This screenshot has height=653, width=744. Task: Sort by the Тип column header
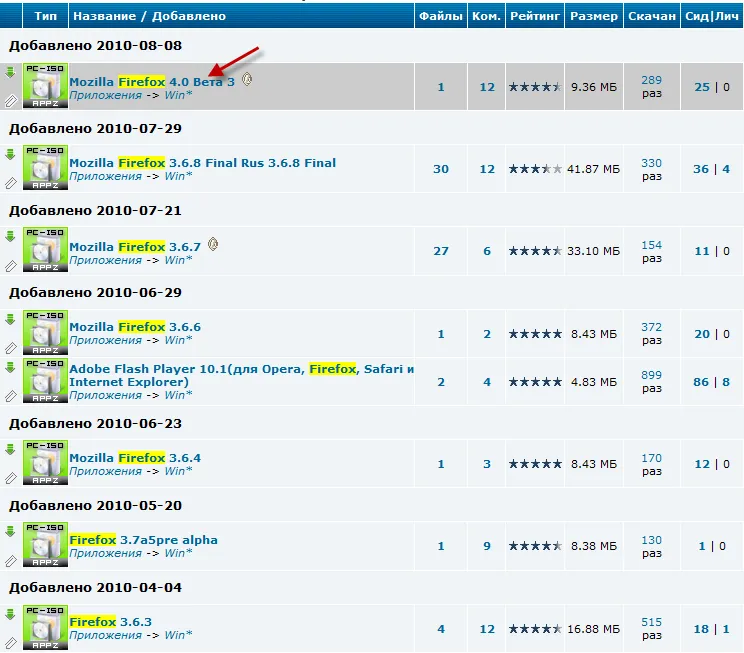point(46,16)
